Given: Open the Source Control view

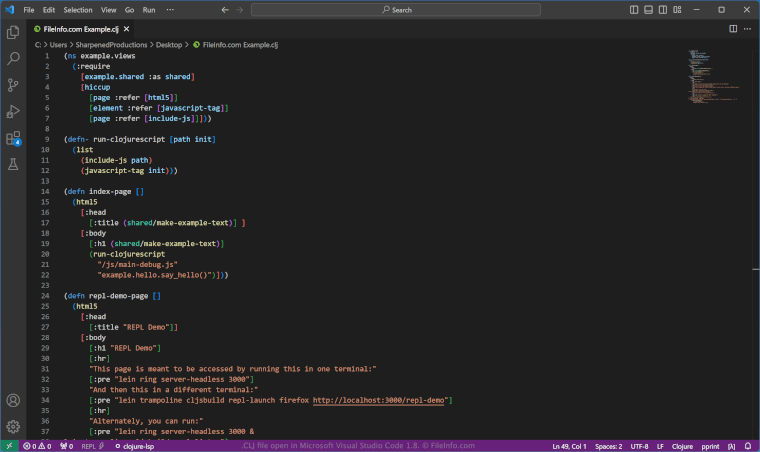Looking at the screenshot, I should click(x=13, y=85).
